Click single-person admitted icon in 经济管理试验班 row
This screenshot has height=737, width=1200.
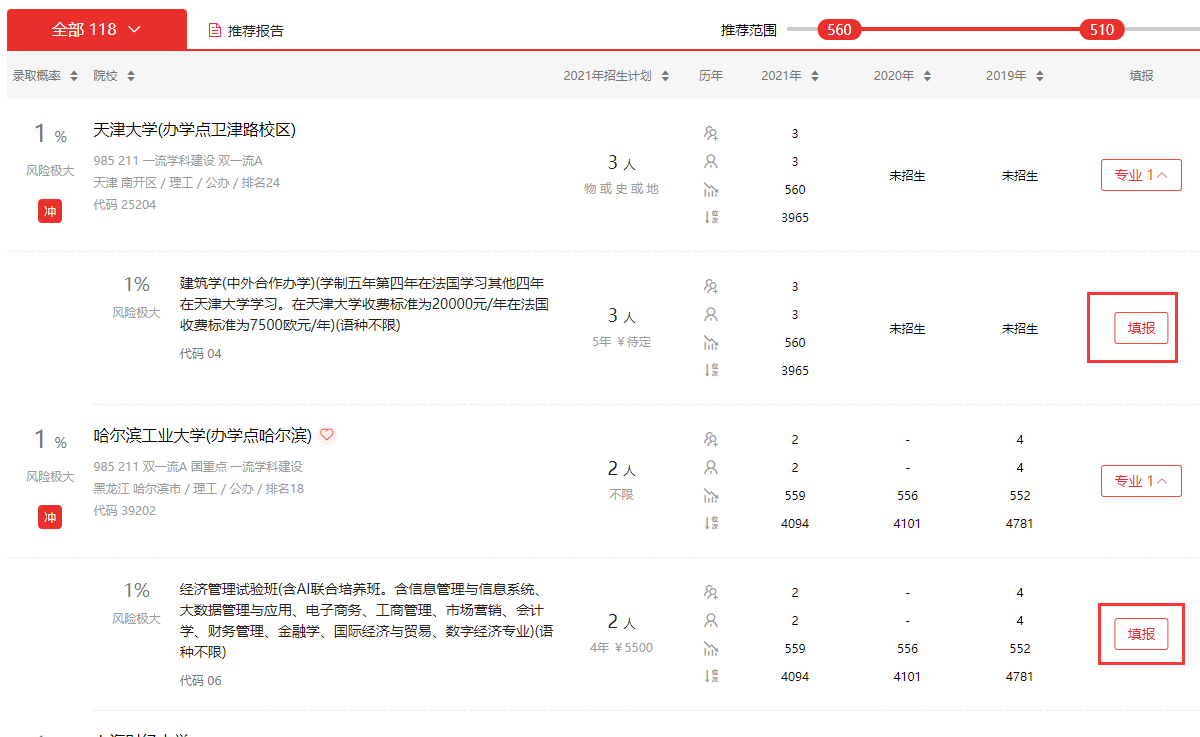point(711,620)
